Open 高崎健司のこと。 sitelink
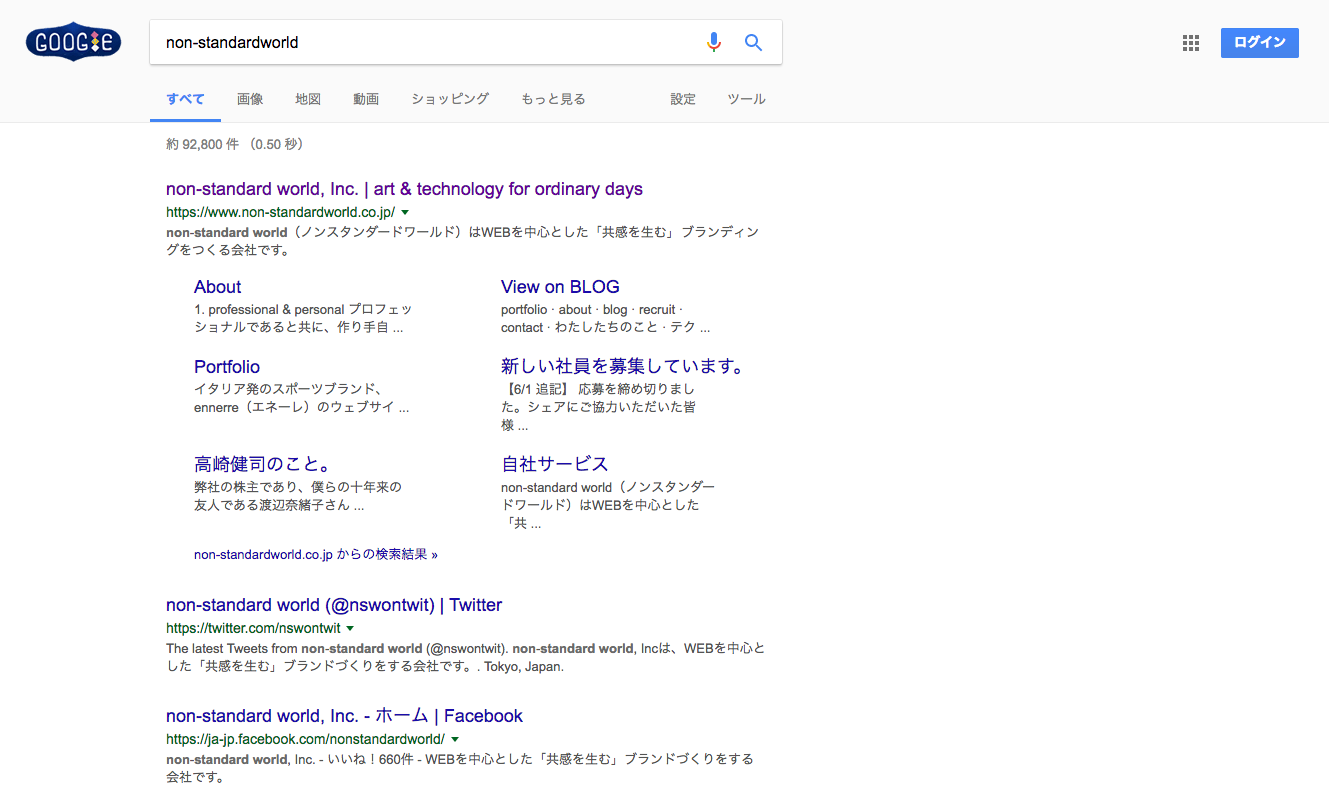The width and height of the screenshot is (1329, 807). [263, 464]
